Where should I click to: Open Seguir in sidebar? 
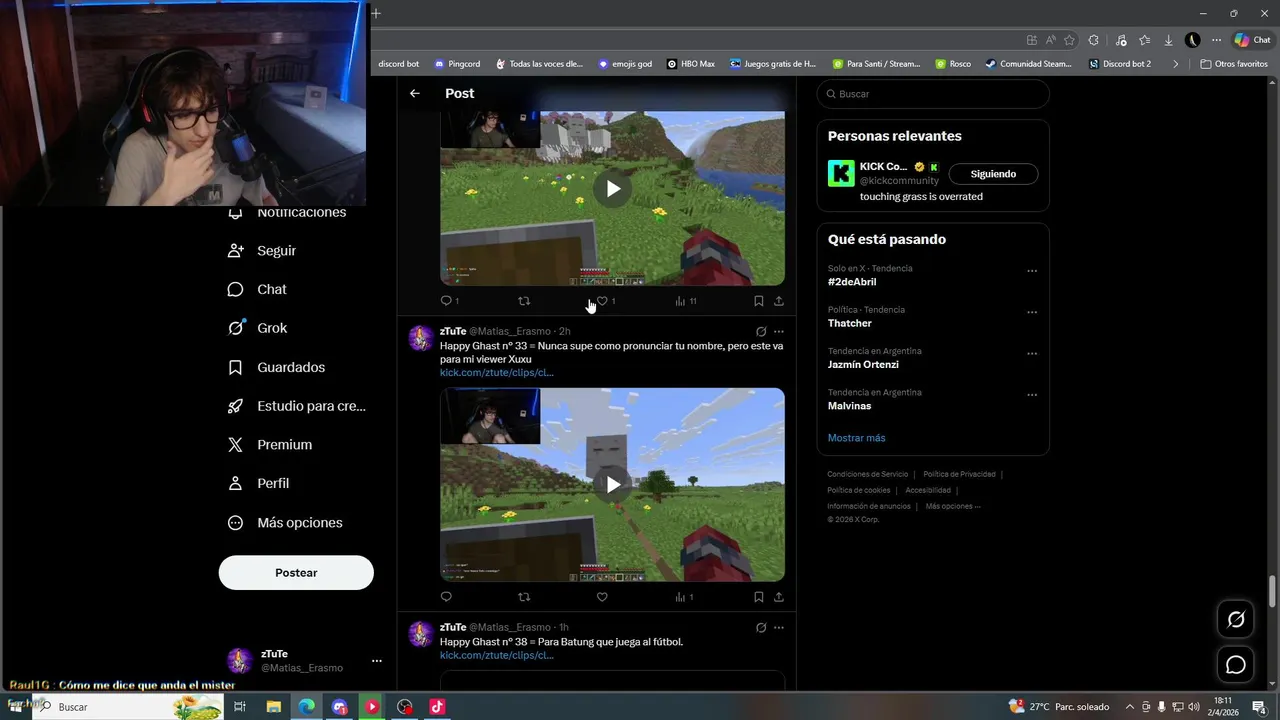click(x=263, y=251)
